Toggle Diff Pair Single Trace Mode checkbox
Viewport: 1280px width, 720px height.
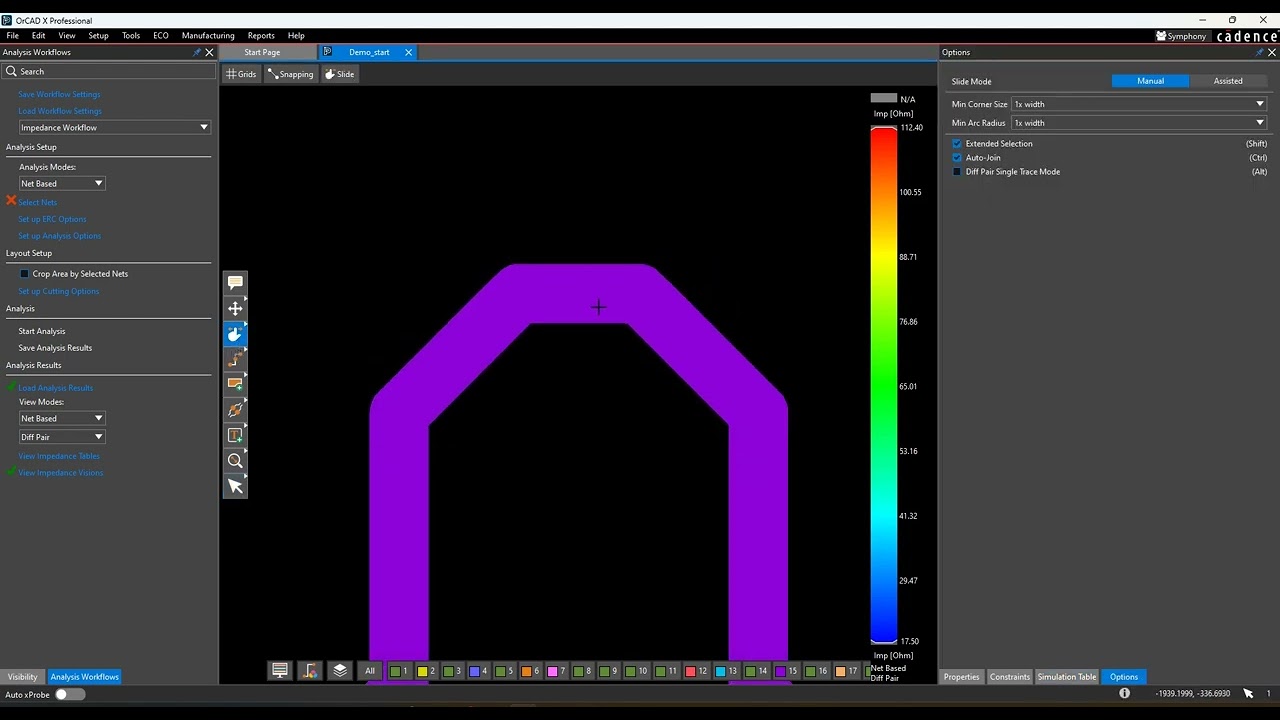tap(957, 171)
